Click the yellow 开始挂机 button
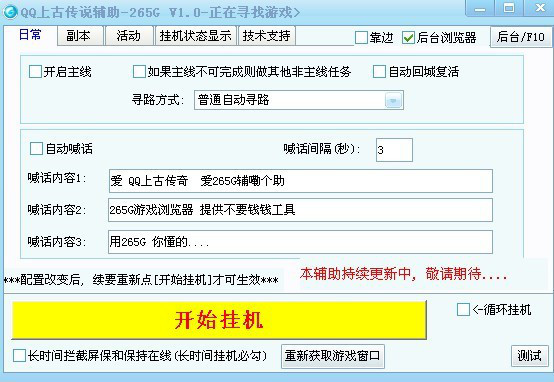The width and height of the screenshot is (554, 382). 219,320
